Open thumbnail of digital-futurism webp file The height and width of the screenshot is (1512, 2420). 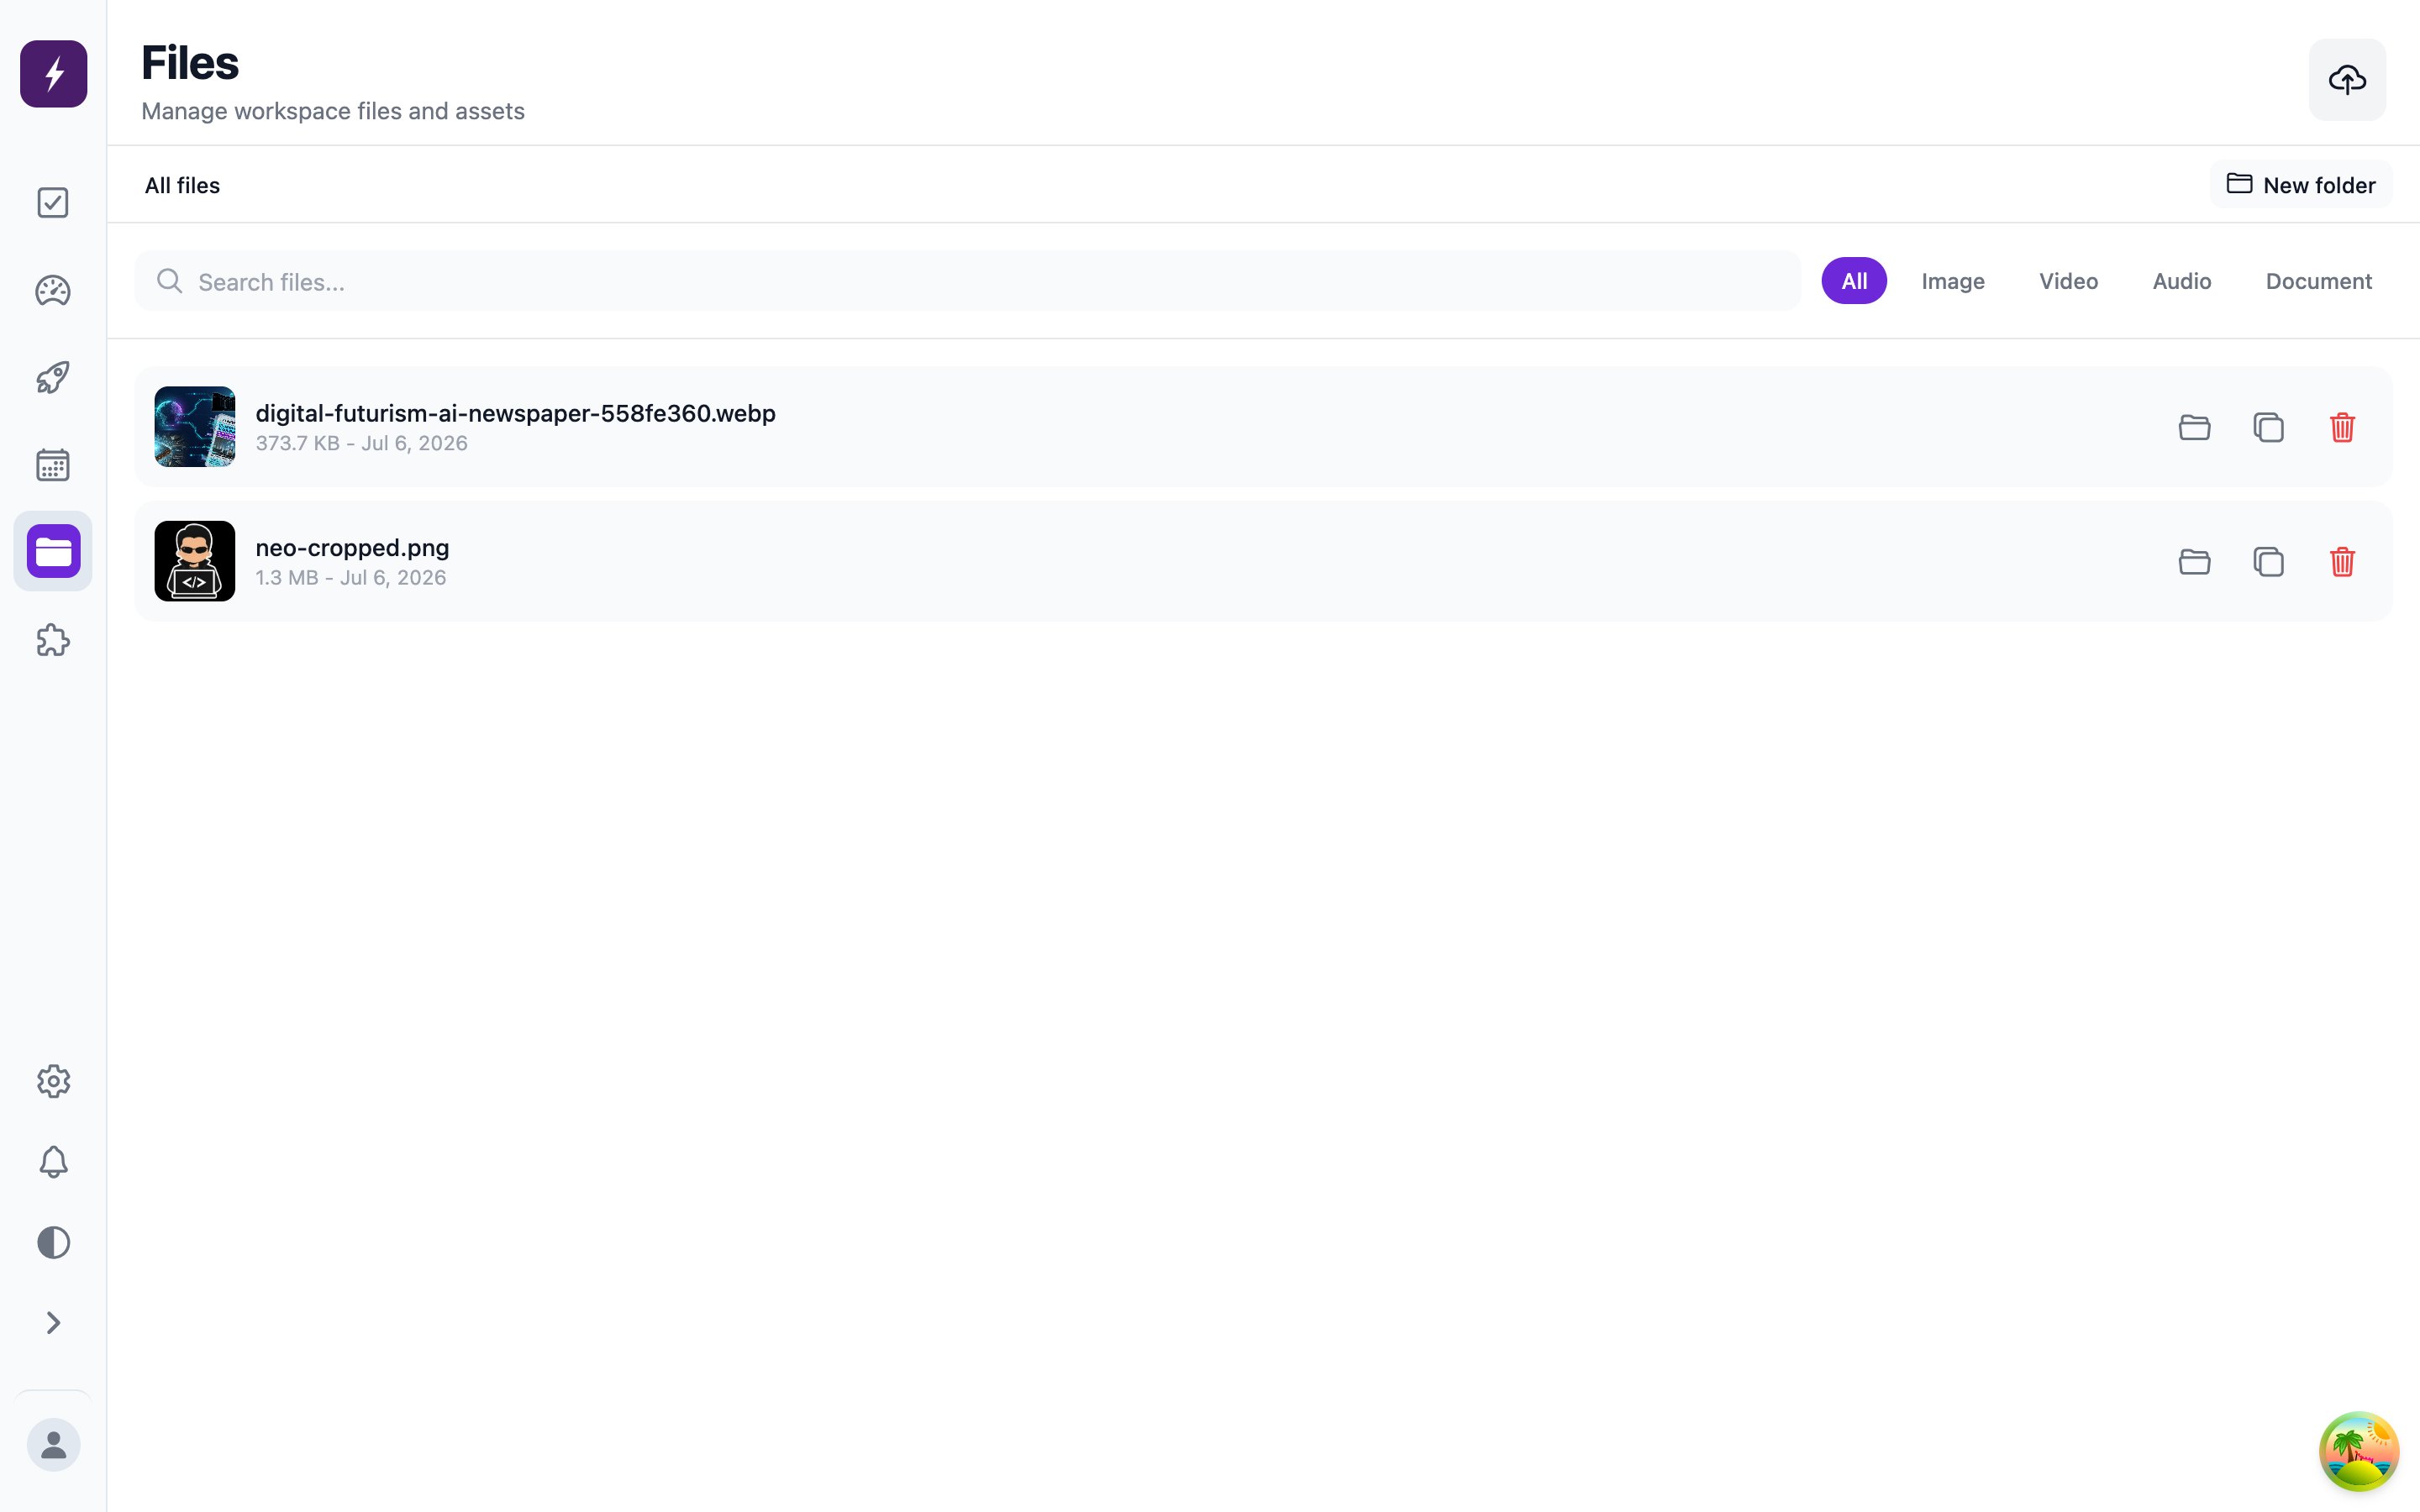coord(195,427)
